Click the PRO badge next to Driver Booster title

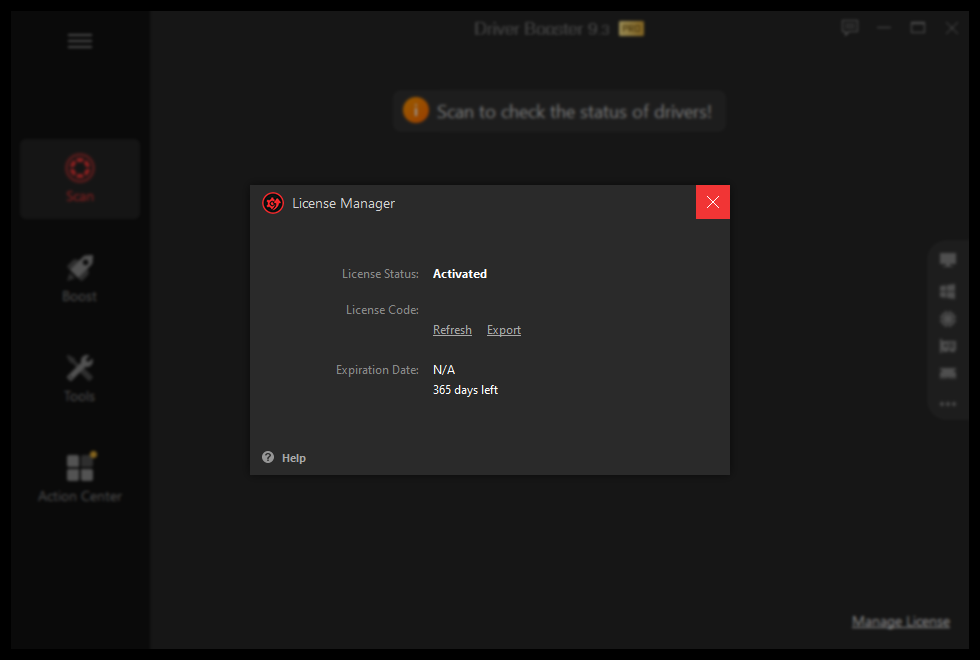point(631,29)
